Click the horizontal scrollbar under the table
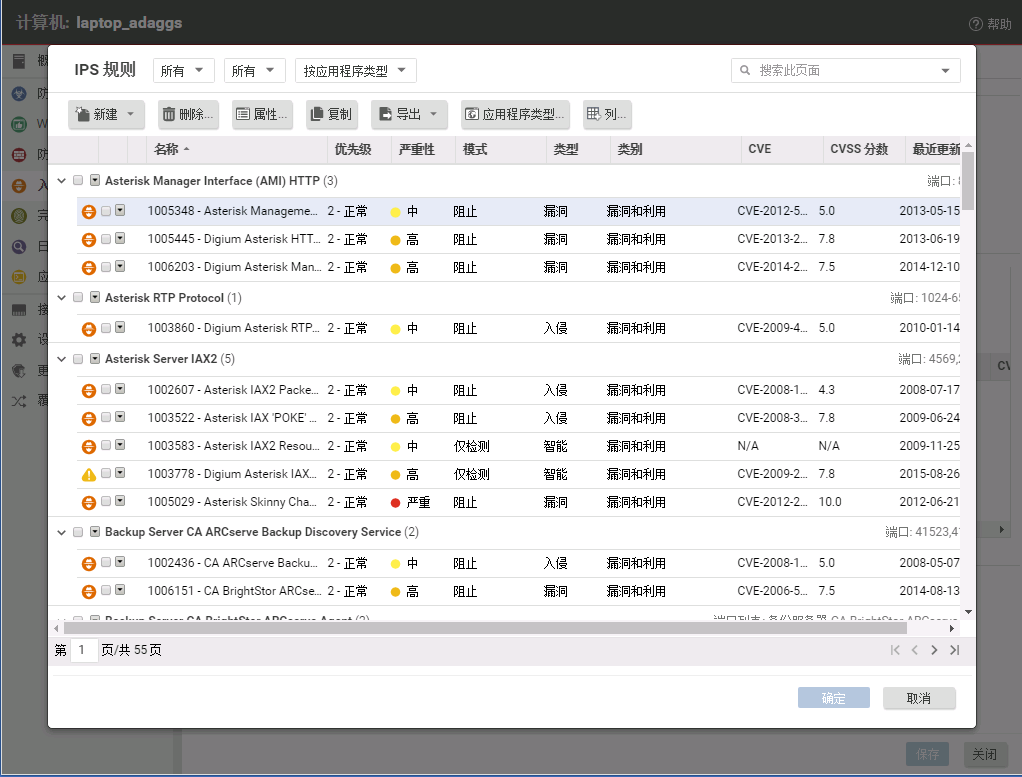1022x777 pixels. [x=485, y=628]
